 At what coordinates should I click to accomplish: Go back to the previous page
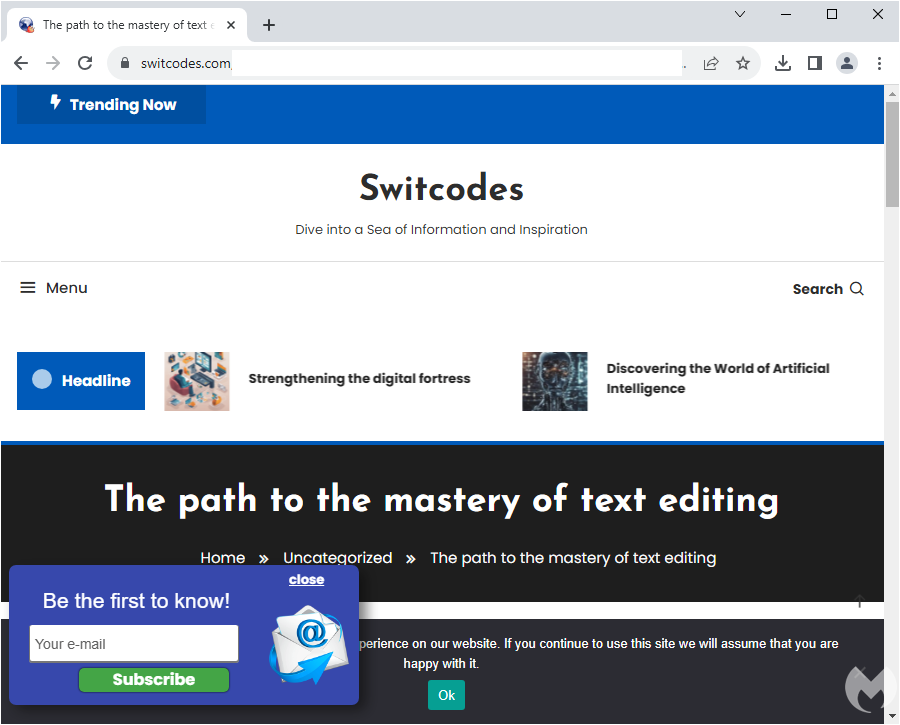[21, 63]
